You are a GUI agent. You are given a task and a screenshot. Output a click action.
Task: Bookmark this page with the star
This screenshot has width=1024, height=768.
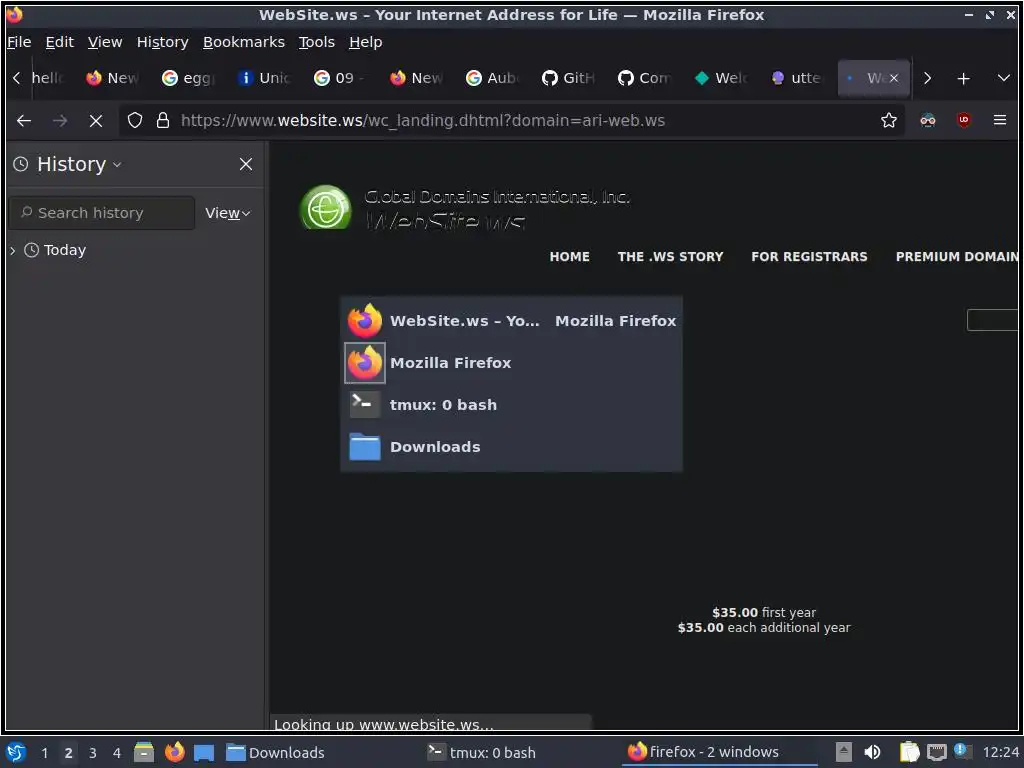pyautogui.click(x=888, y=120)
